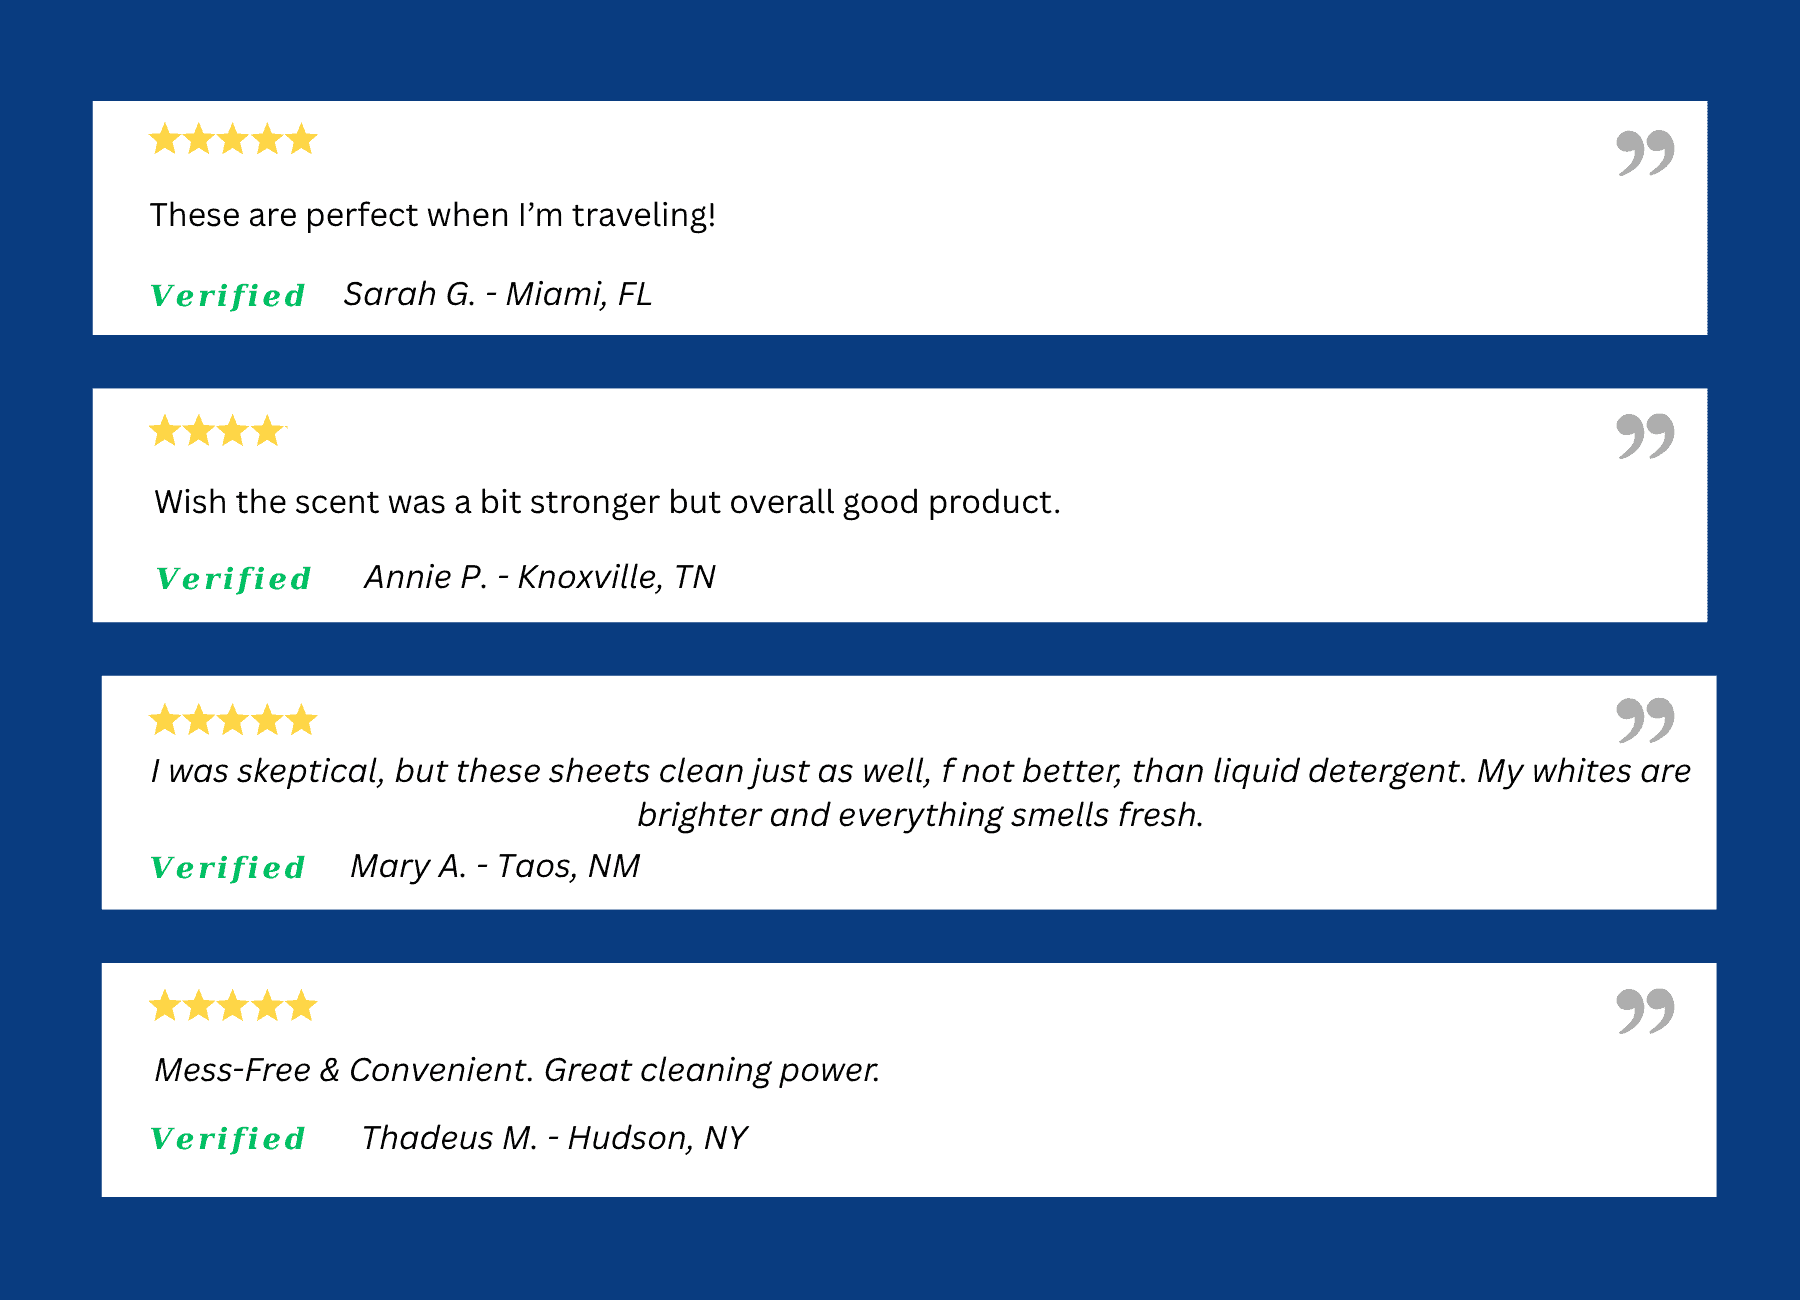This screenshot has width=1800, height=1300.
Task: Click the Verified badge beside Annie P.
Action: (x=234, y=579)
